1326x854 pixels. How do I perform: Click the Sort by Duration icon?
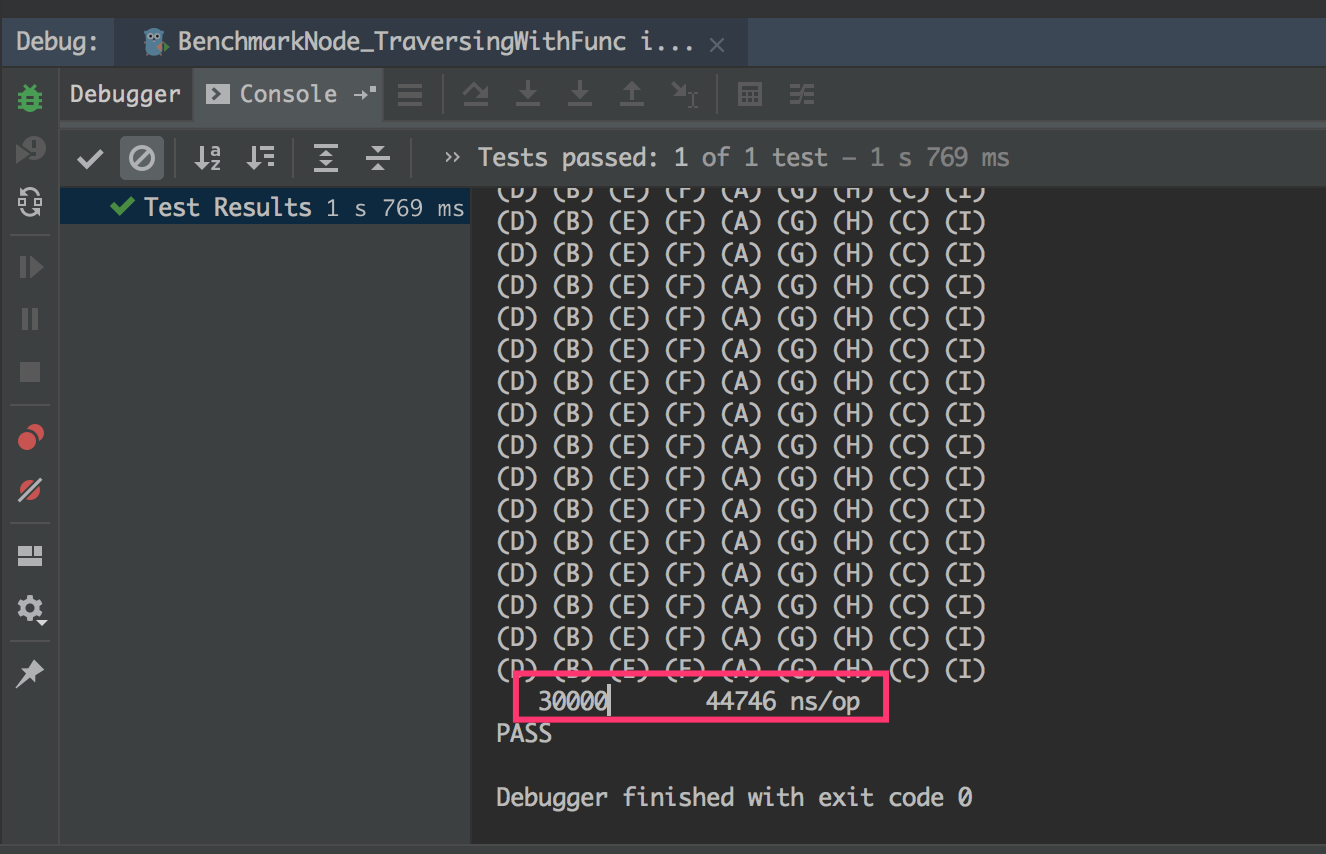[x=260, y=157]
